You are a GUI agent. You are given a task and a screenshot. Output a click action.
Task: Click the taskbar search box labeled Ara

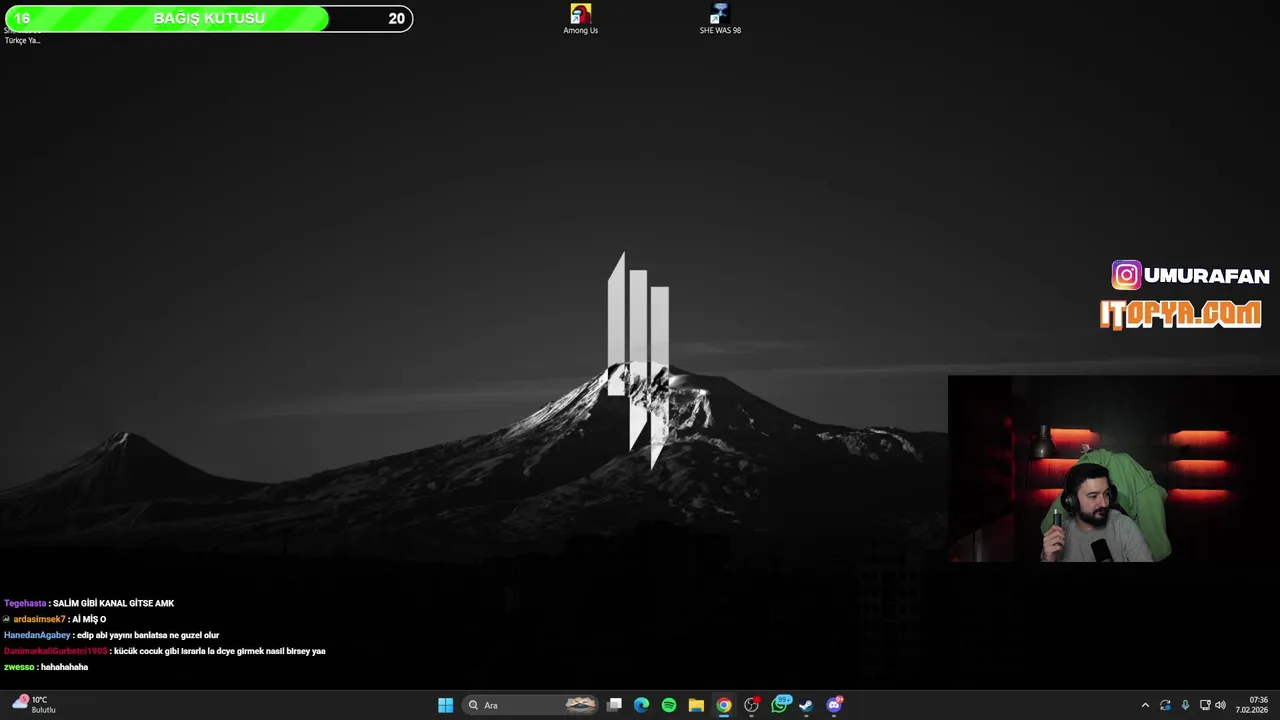coord(531,705)
